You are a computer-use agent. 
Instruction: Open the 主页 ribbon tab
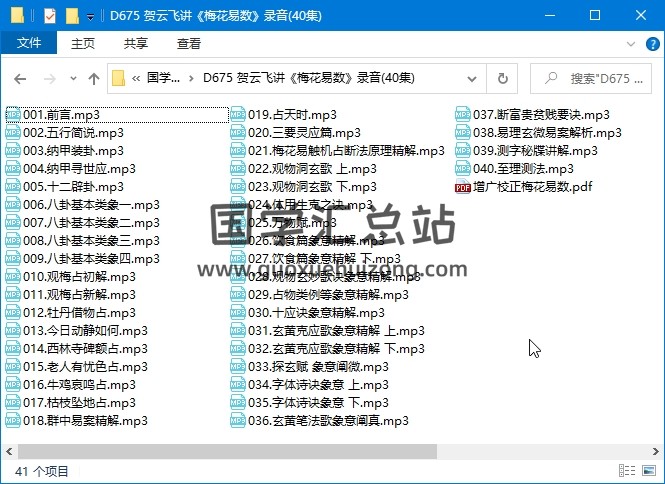[x=83, y=43]
